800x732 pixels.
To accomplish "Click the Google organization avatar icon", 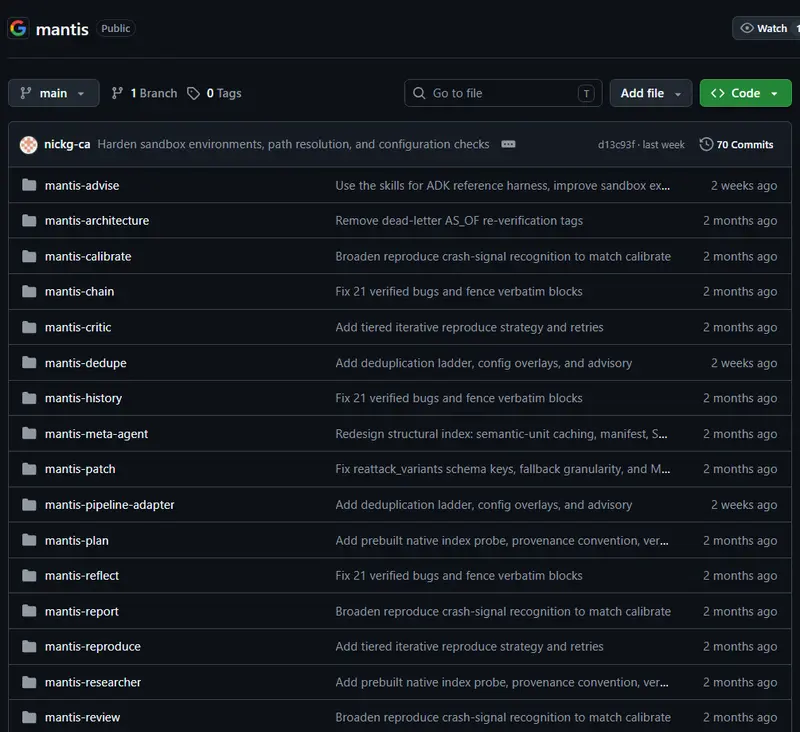I will (x=18, y=29).
